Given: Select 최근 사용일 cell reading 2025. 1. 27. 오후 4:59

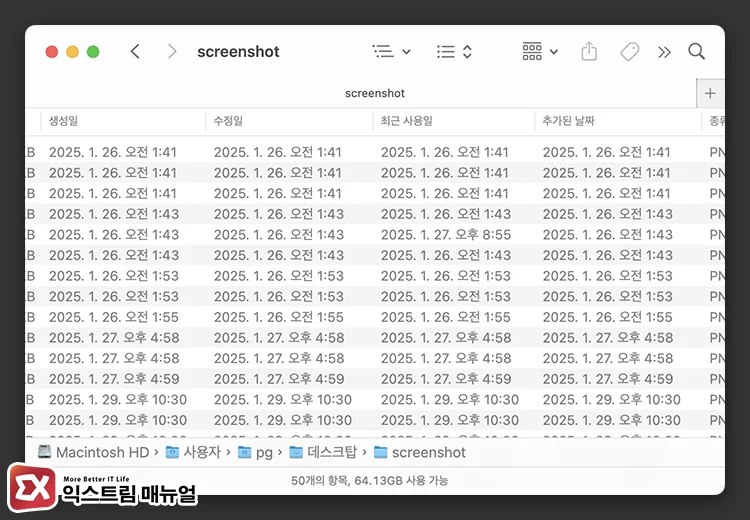Looking at the screenshot, I should pos(446,378).
